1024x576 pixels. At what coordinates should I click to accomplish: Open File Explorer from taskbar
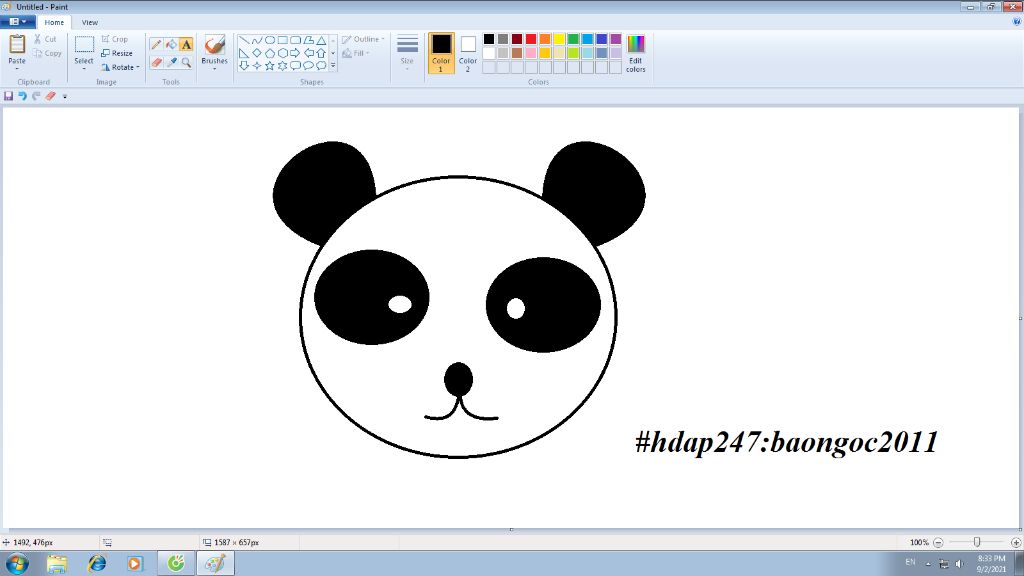[57, 563]
